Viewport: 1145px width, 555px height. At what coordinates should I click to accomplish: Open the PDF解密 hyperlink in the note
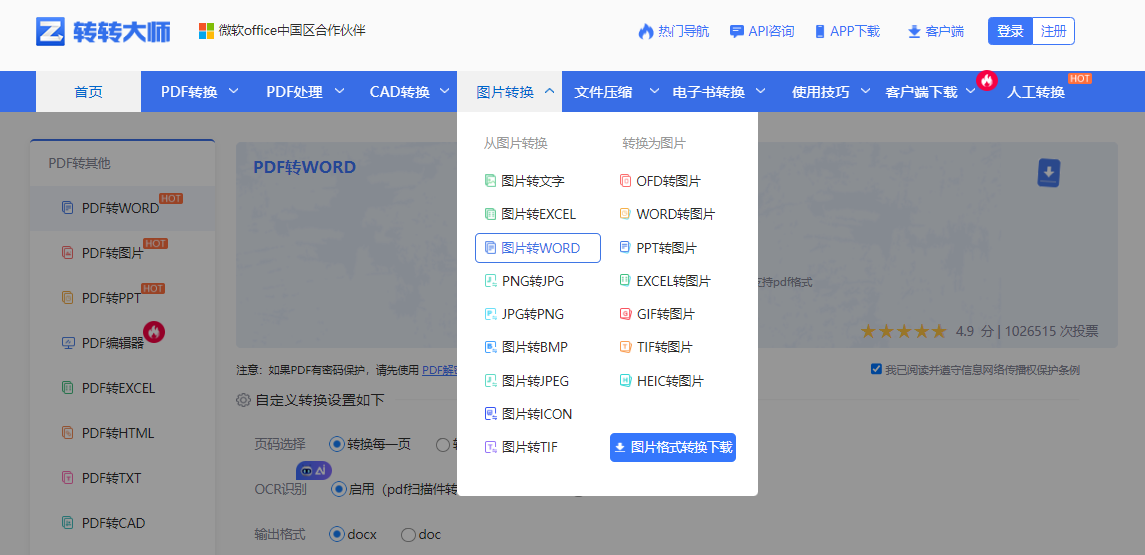tap(440, 370)
